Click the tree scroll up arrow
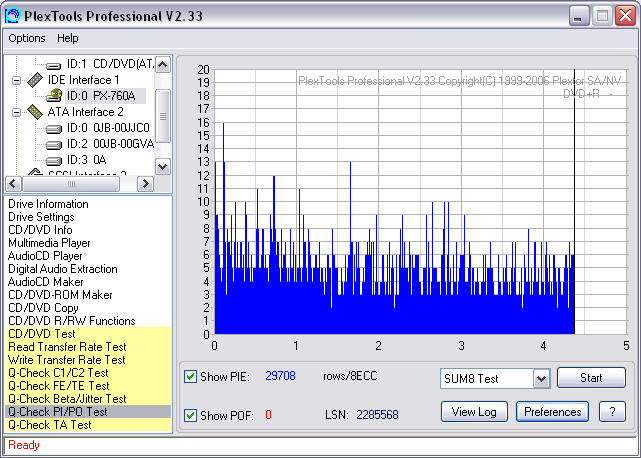The height and width of the screenshot is (458, 641). click(163, 65)
